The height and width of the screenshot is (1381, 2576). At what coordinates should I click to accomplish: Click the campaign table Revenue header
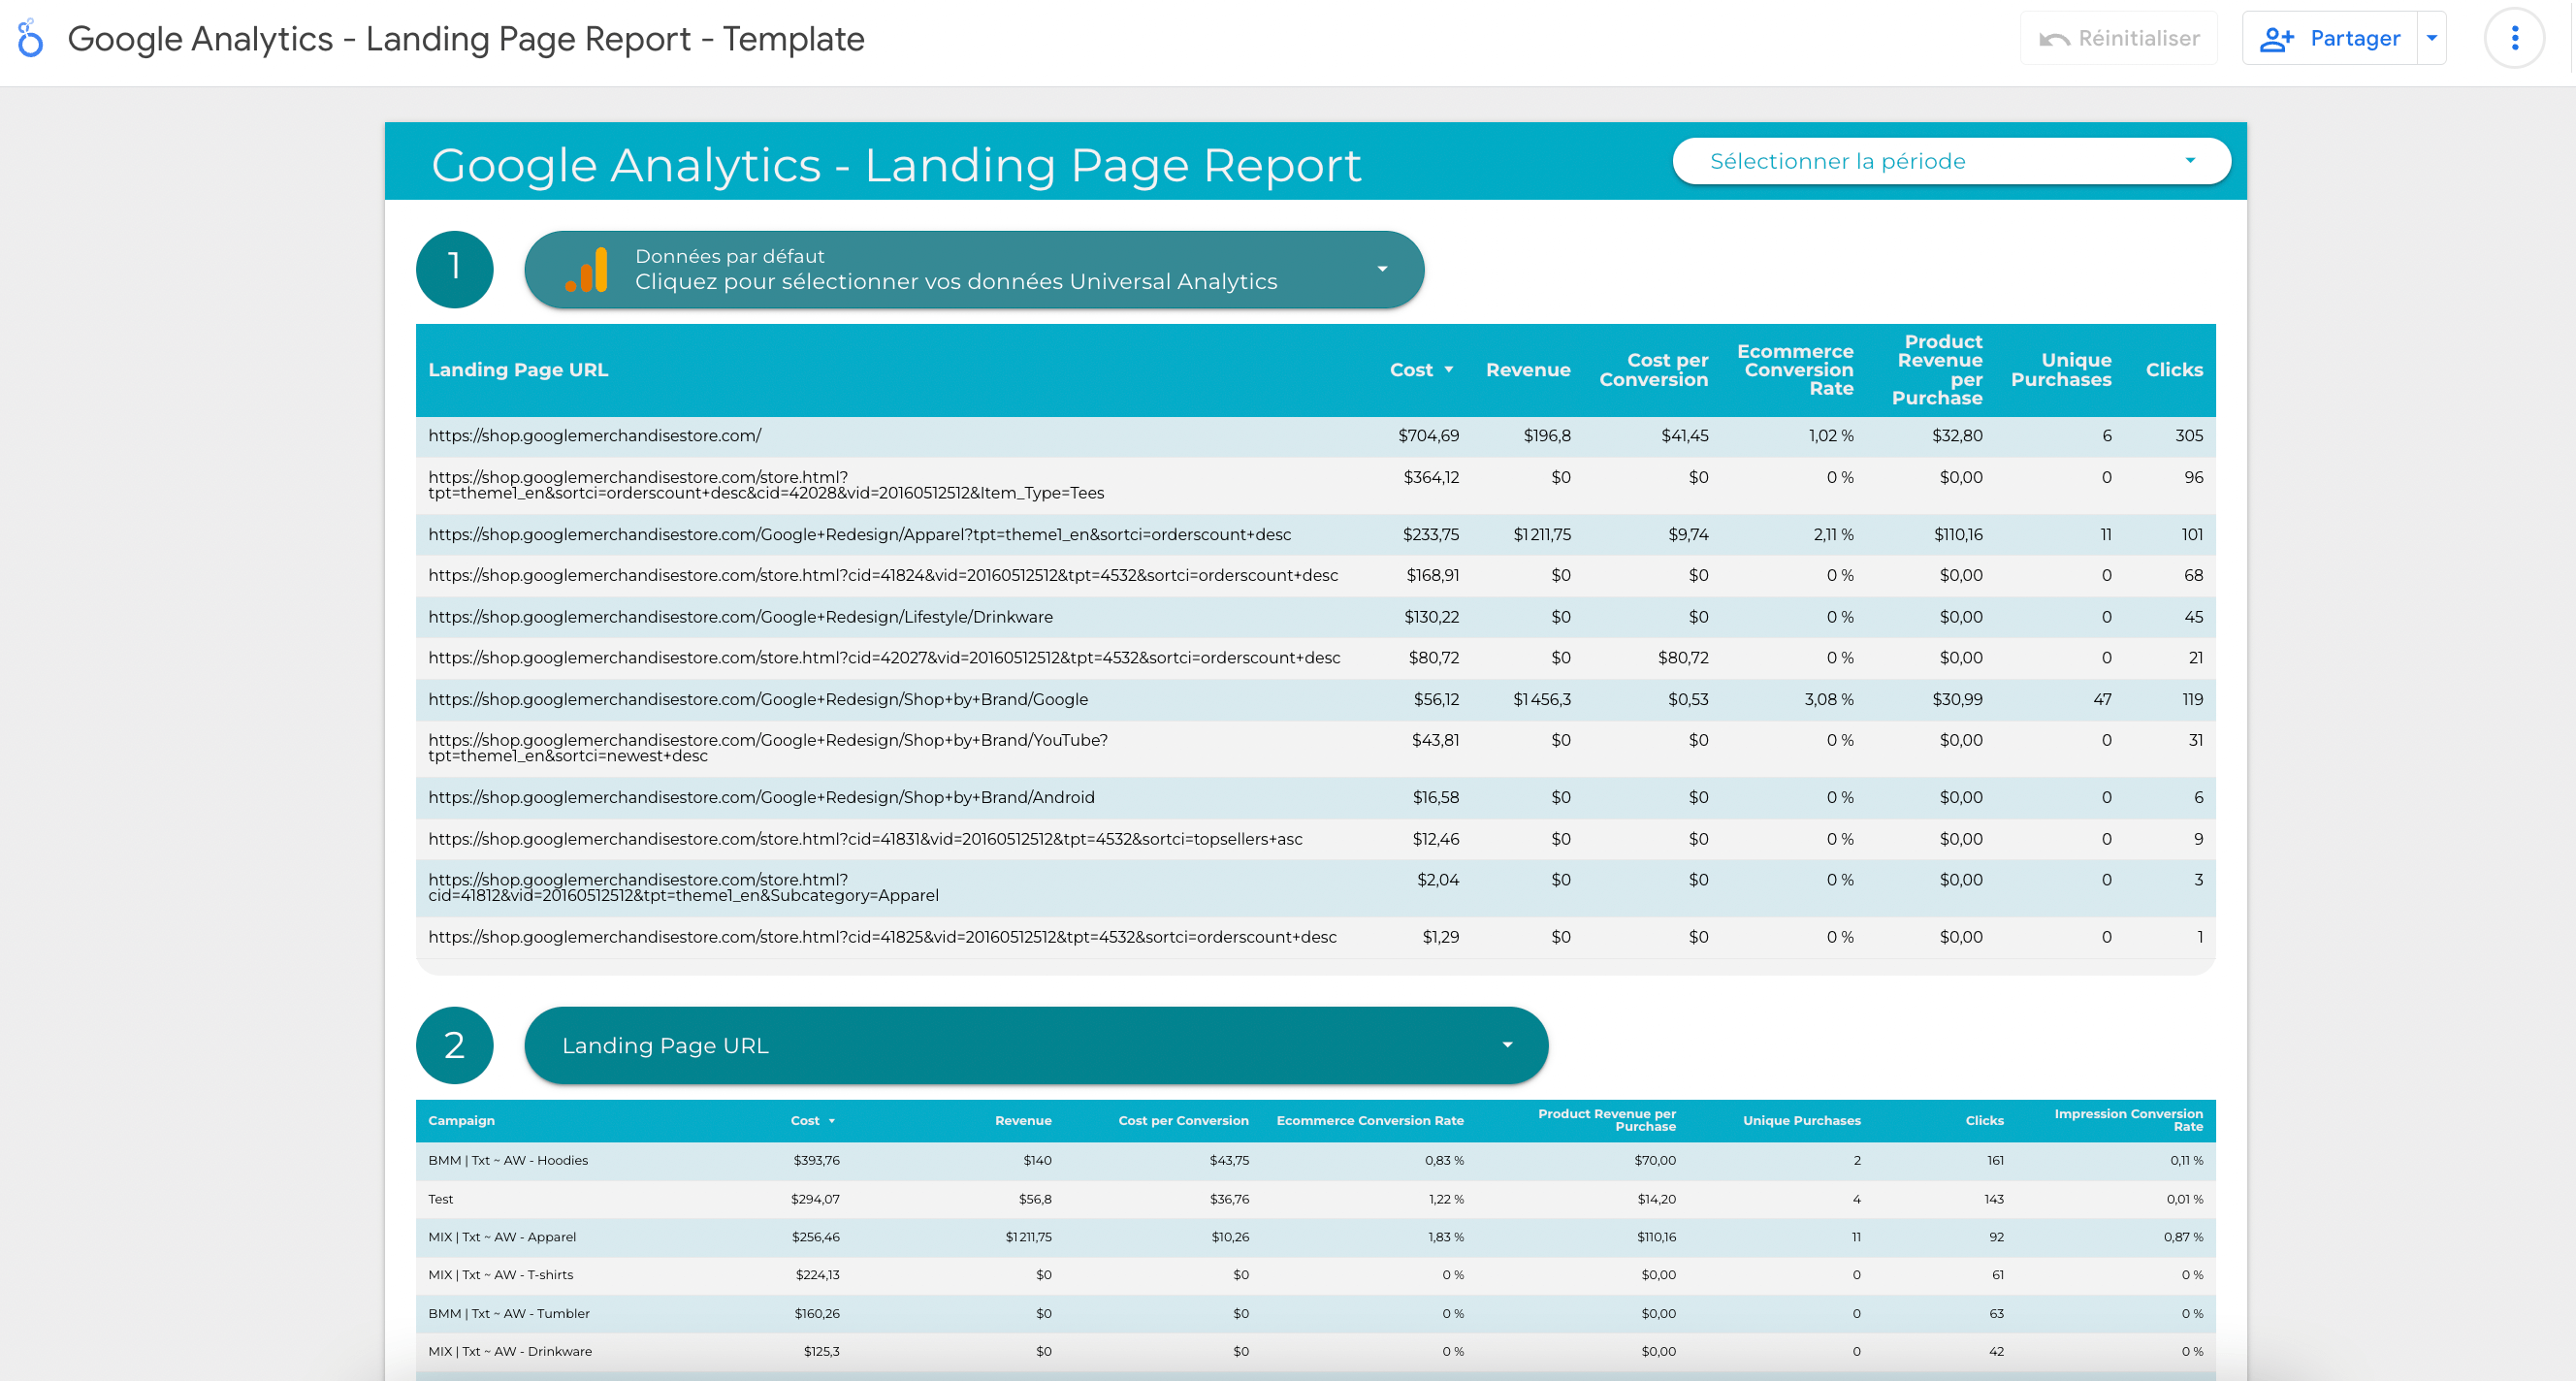click(1023, 1121)
